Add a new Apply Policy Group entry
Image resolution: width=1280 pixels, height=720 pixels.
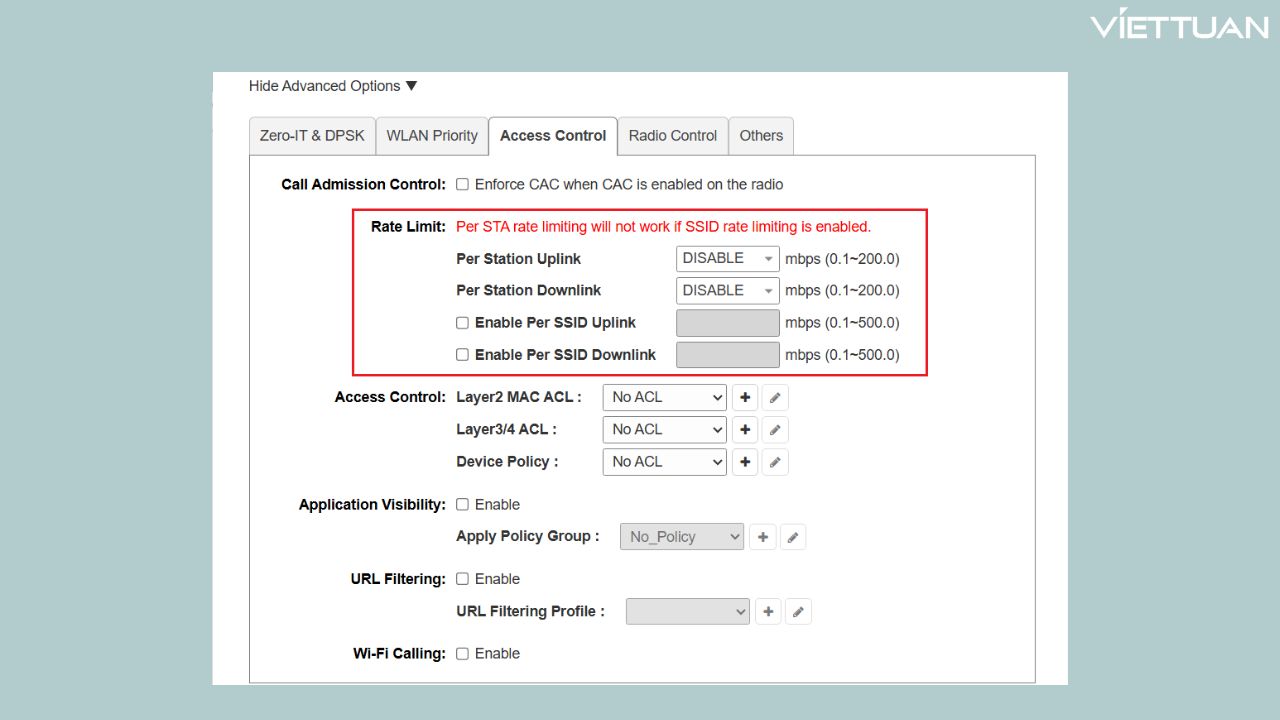click(763, 537)
